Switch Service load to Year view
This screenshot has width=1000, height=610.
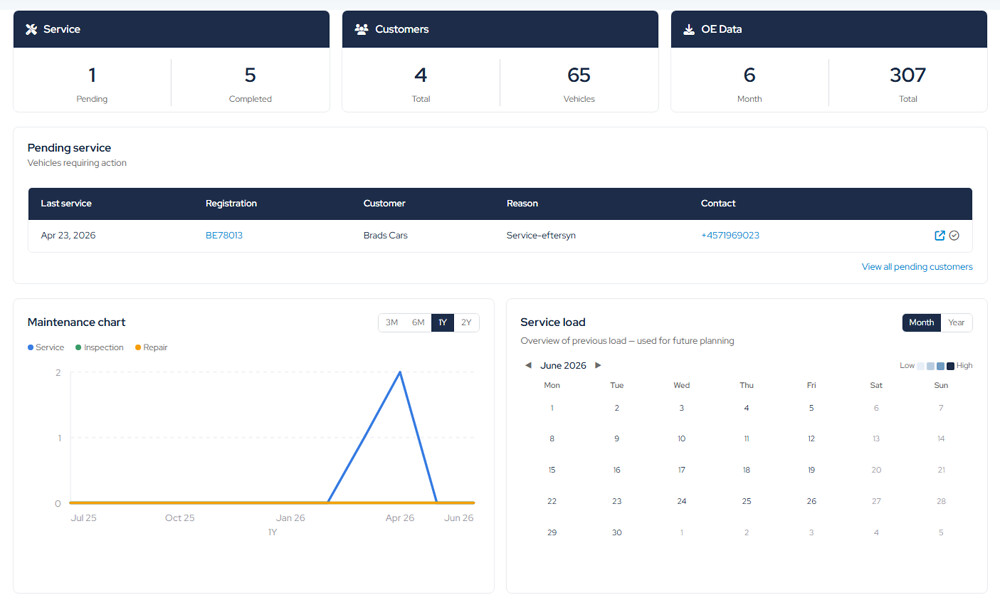click(x=956, y=322)
